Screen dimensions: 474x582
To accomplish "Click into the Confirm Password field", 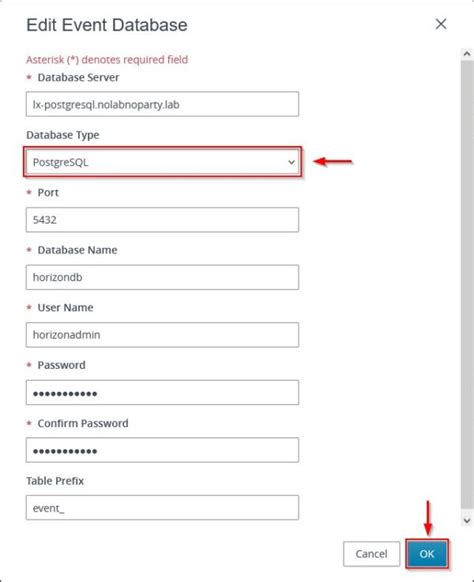I will (162, 450).
